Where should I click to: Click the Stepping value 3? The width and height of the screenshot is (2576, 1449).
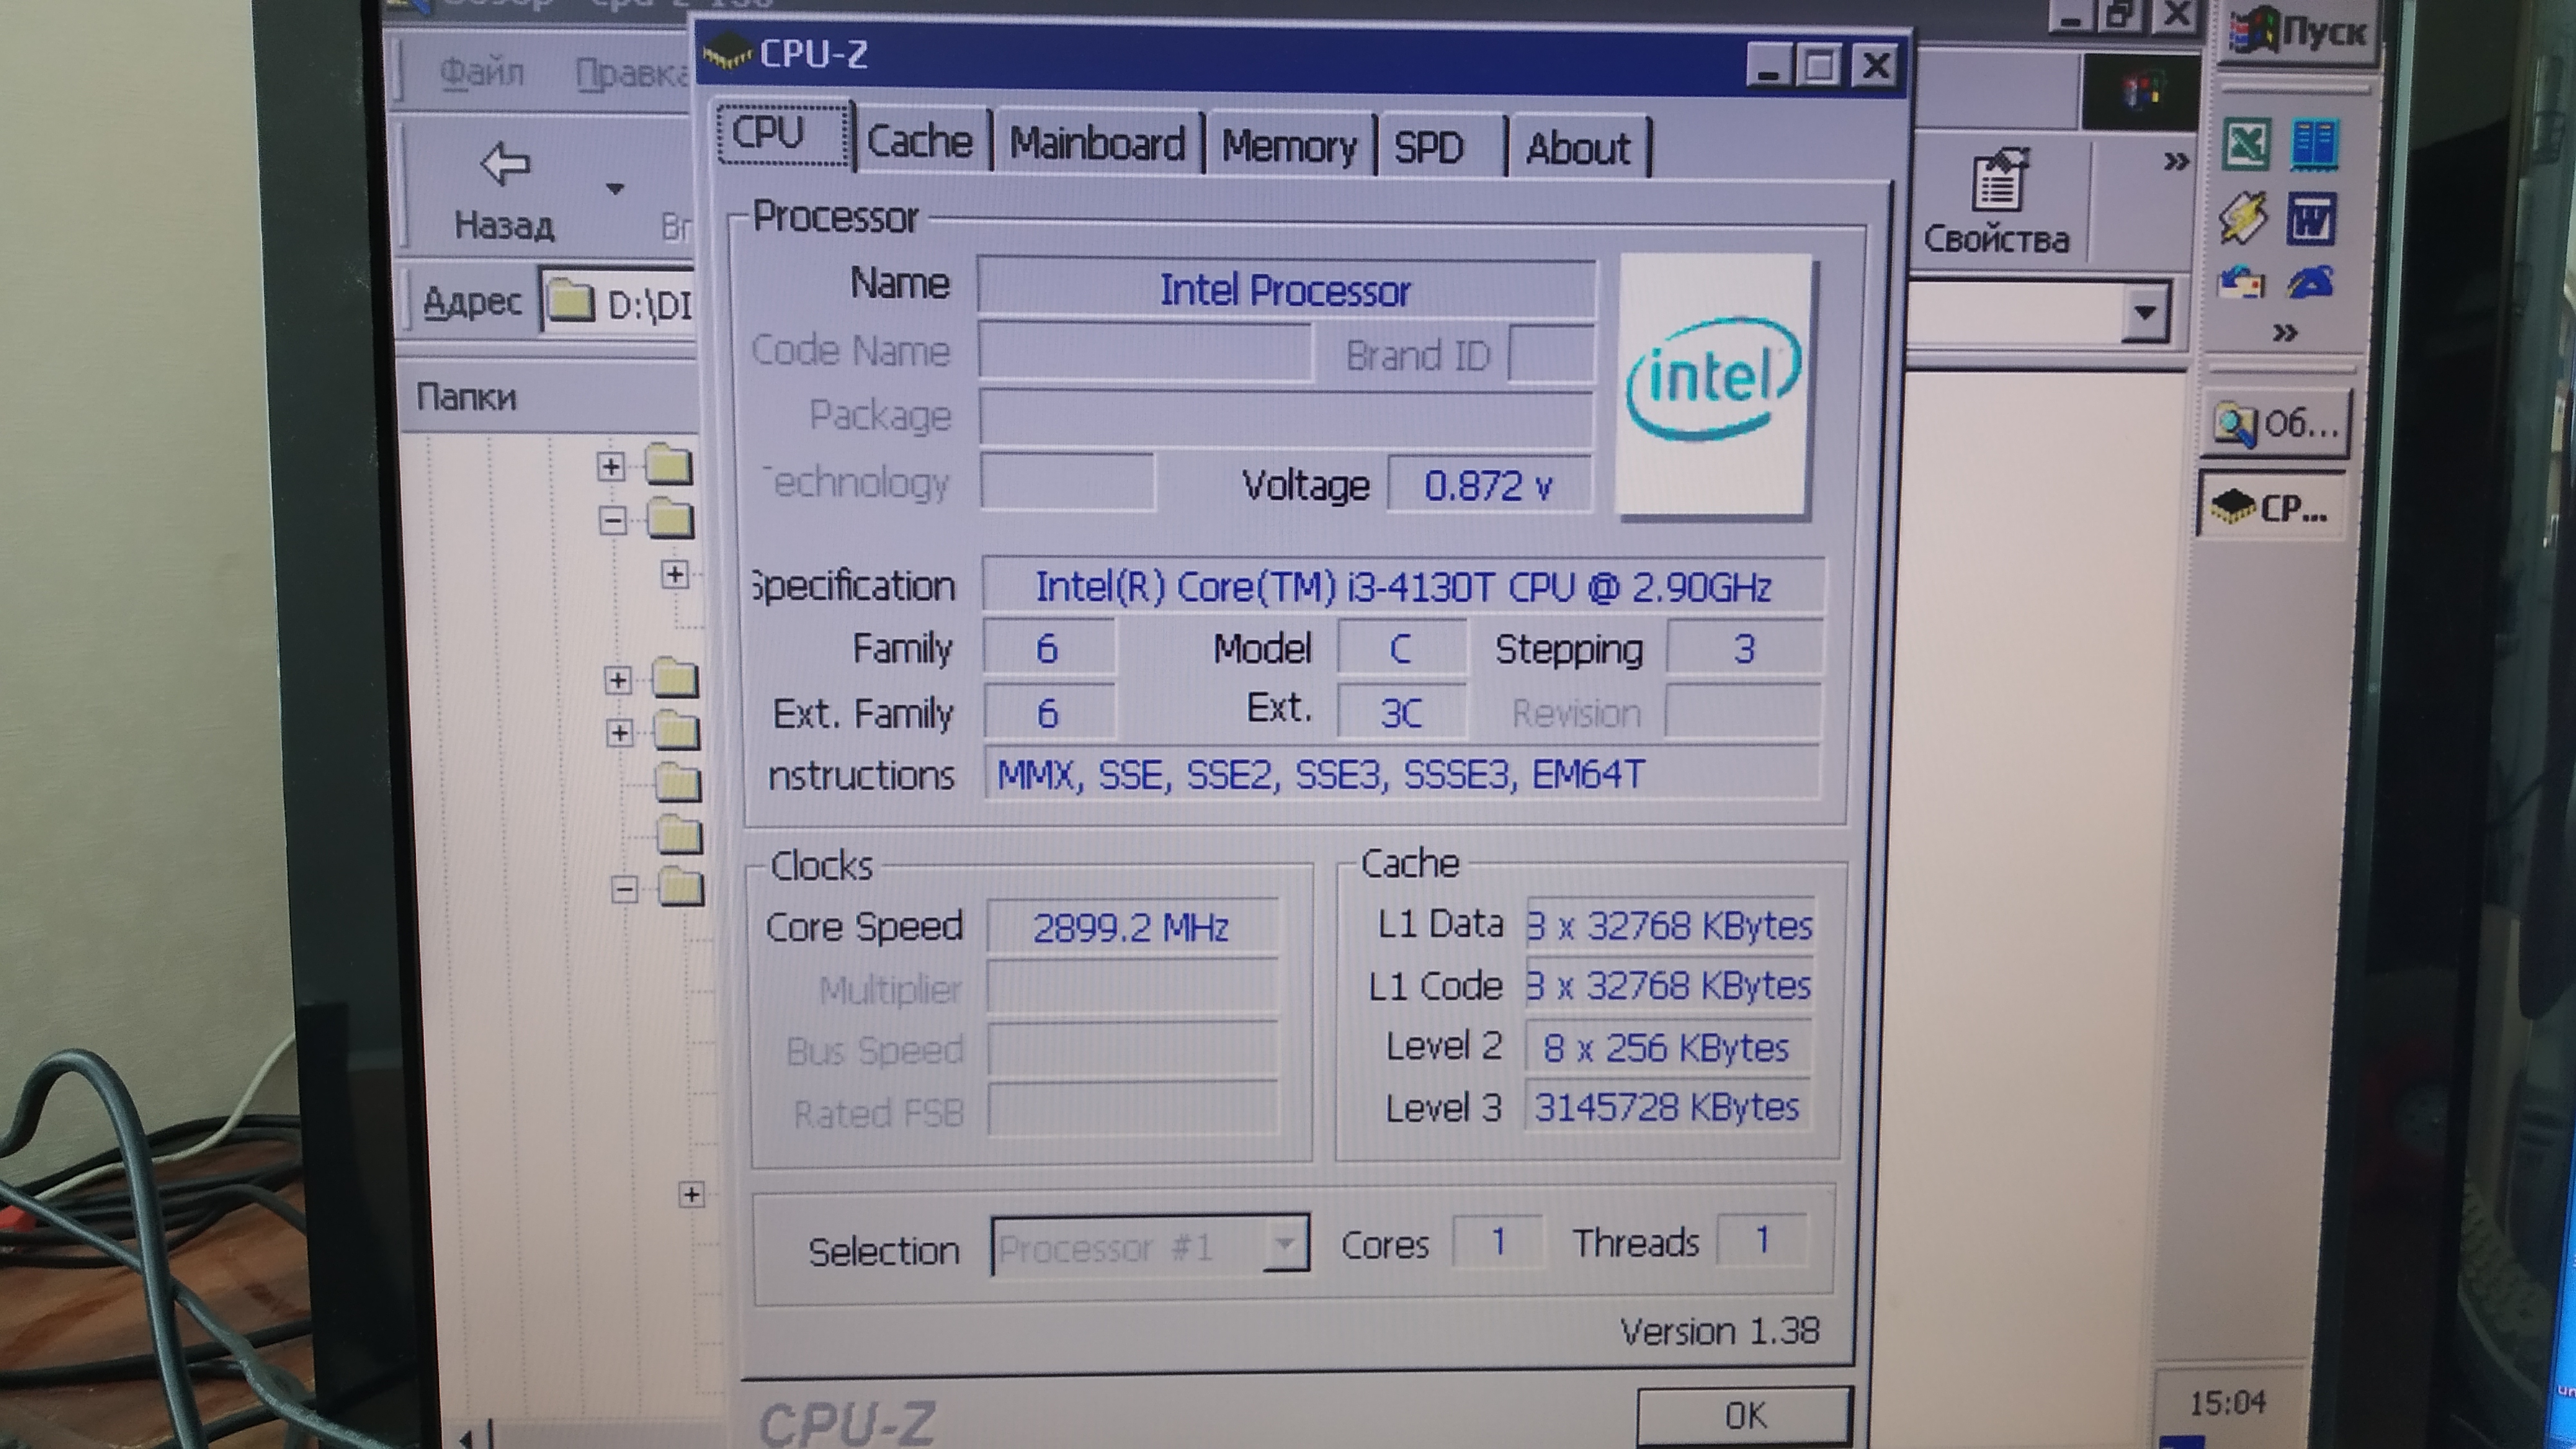[1744, 649]
